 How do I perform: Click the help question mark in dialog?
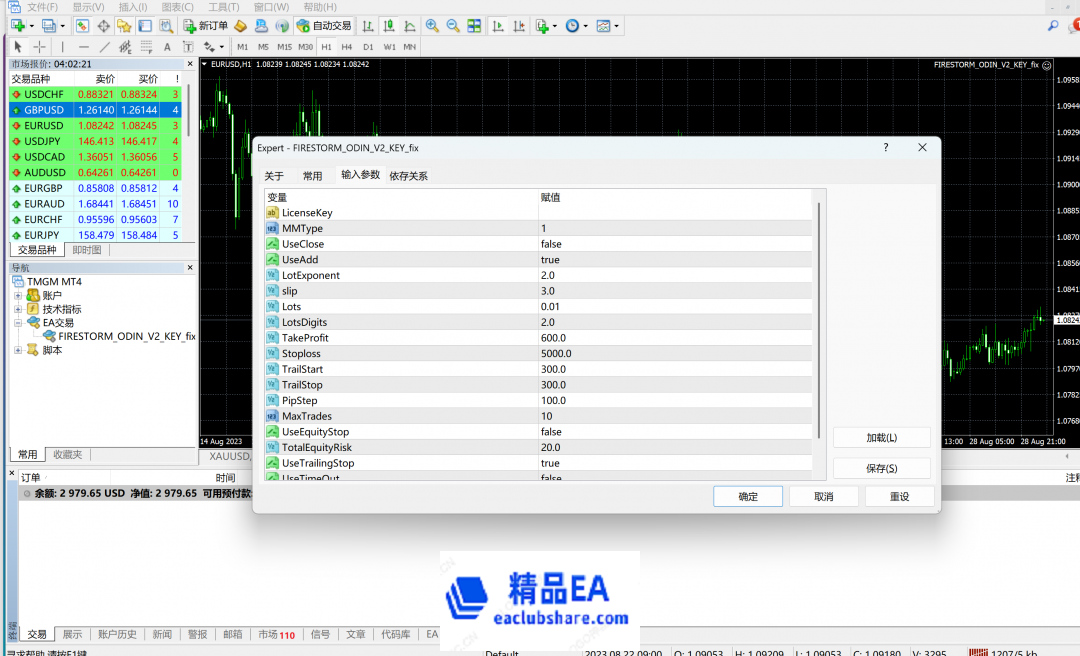tap(885, 147)
